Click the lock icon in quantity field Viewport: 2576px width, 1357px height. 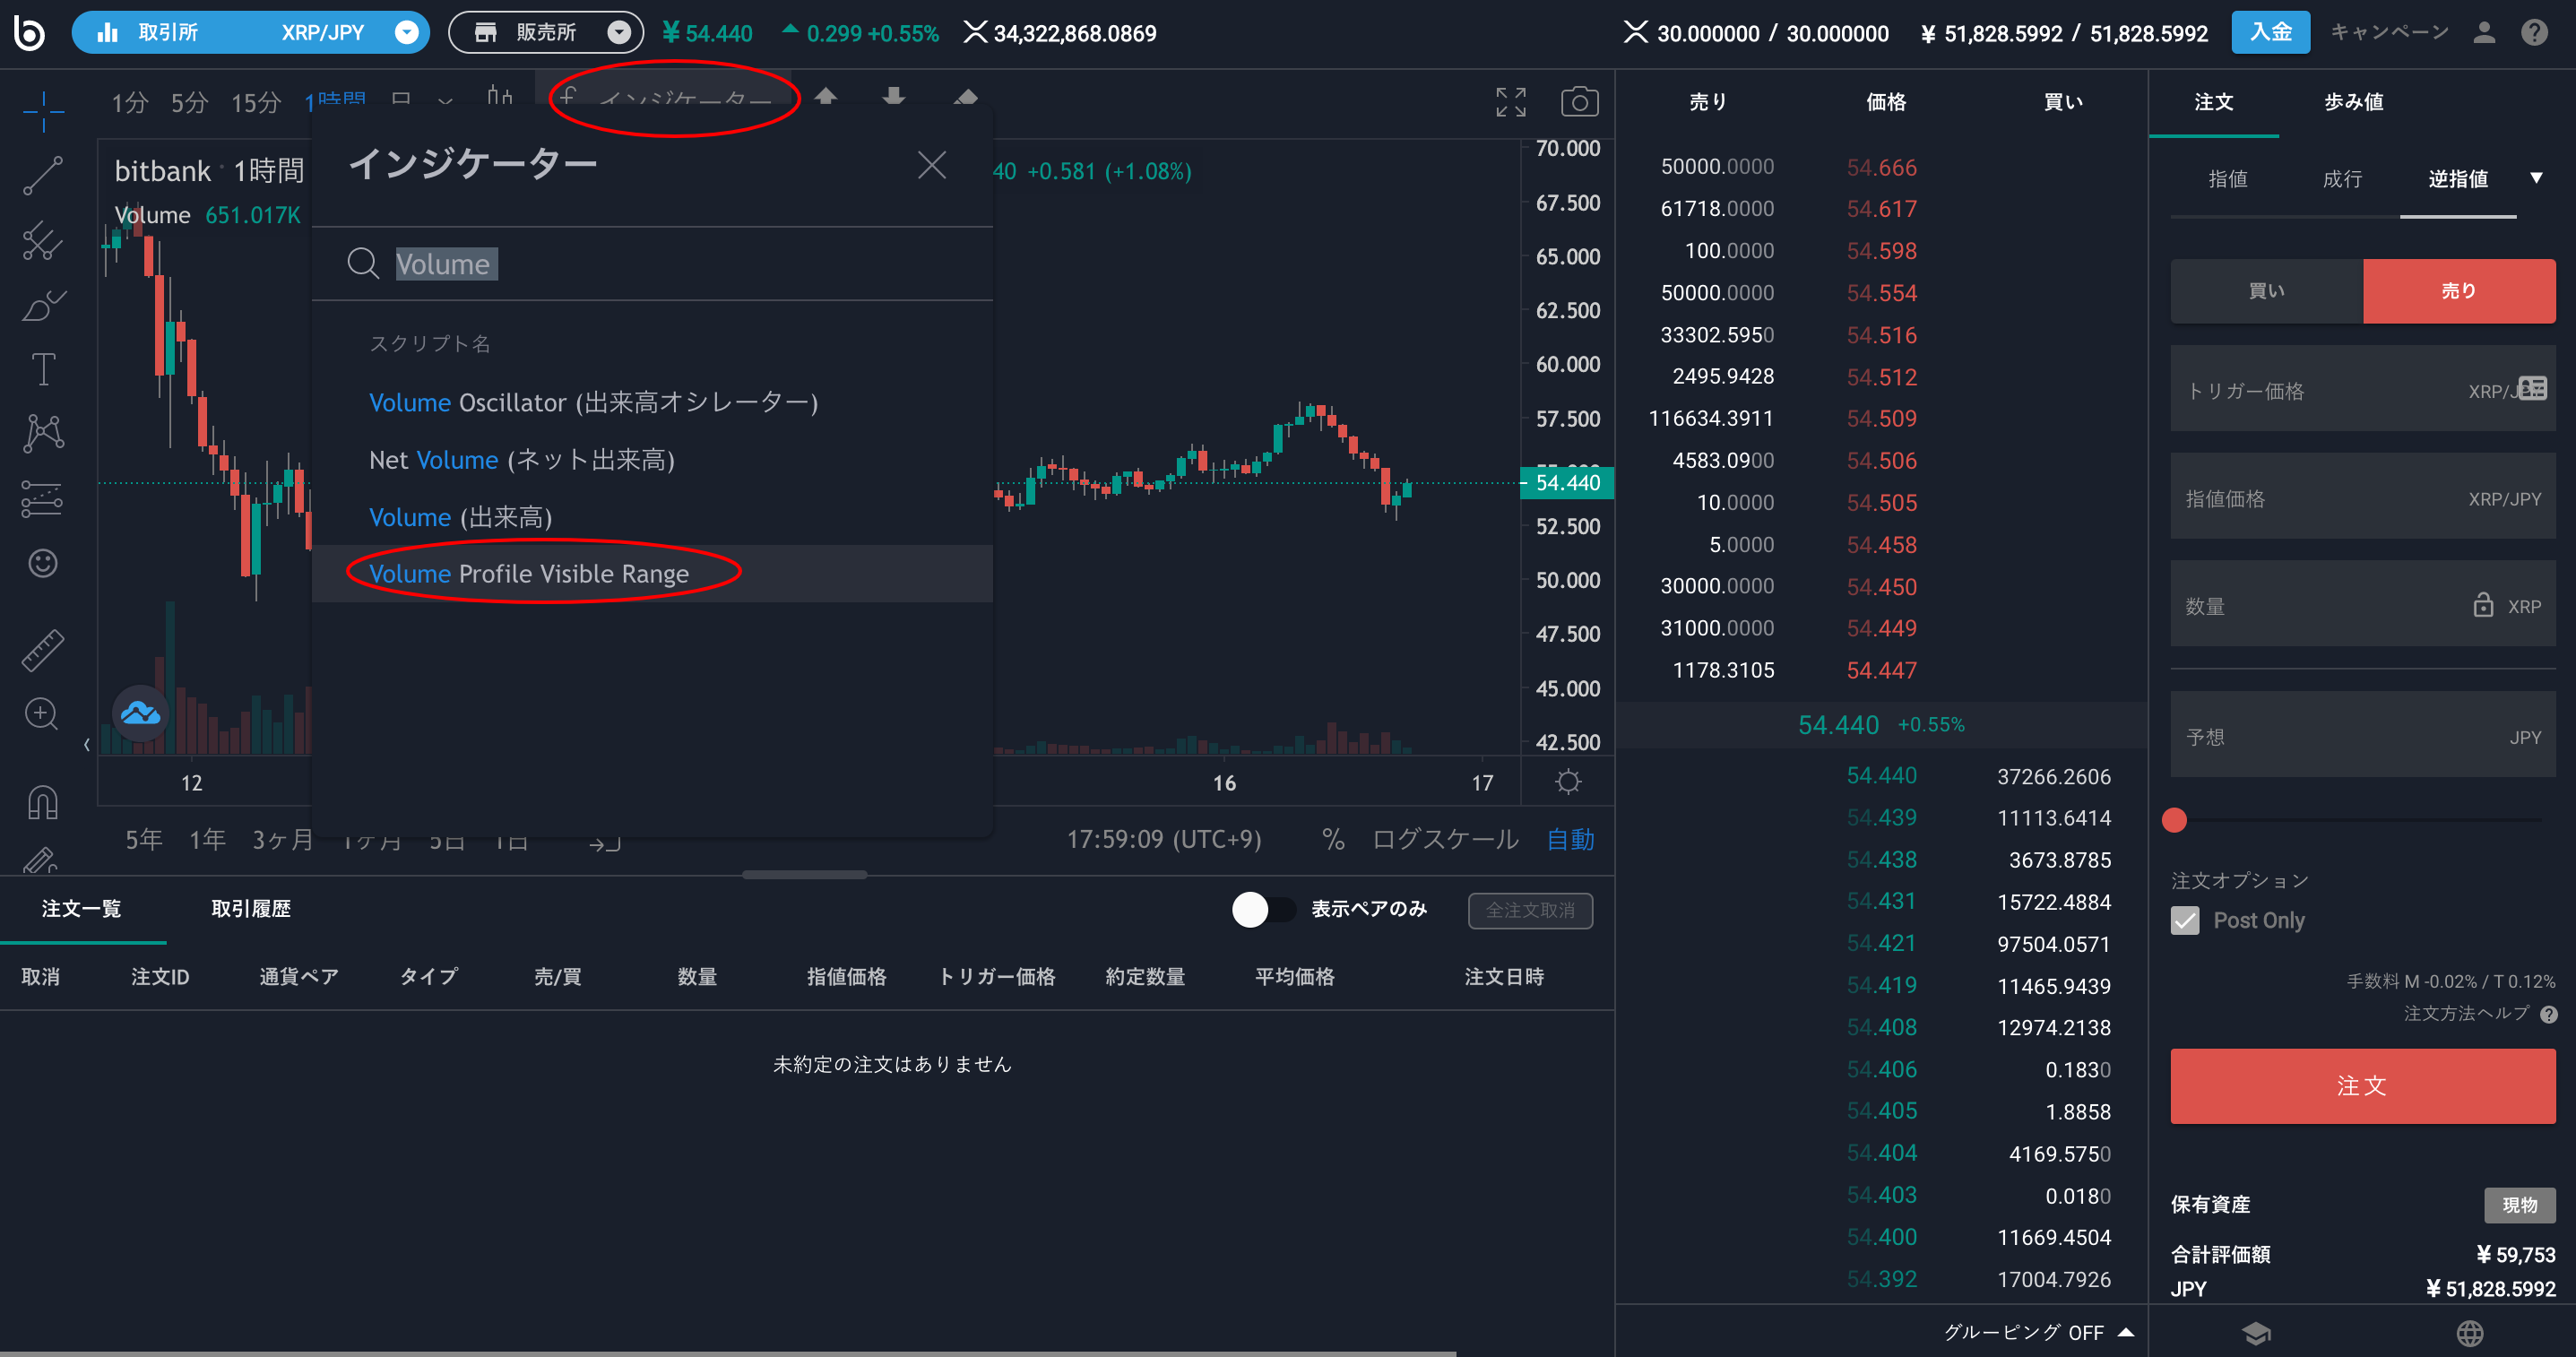click(x=2482, y=605)
